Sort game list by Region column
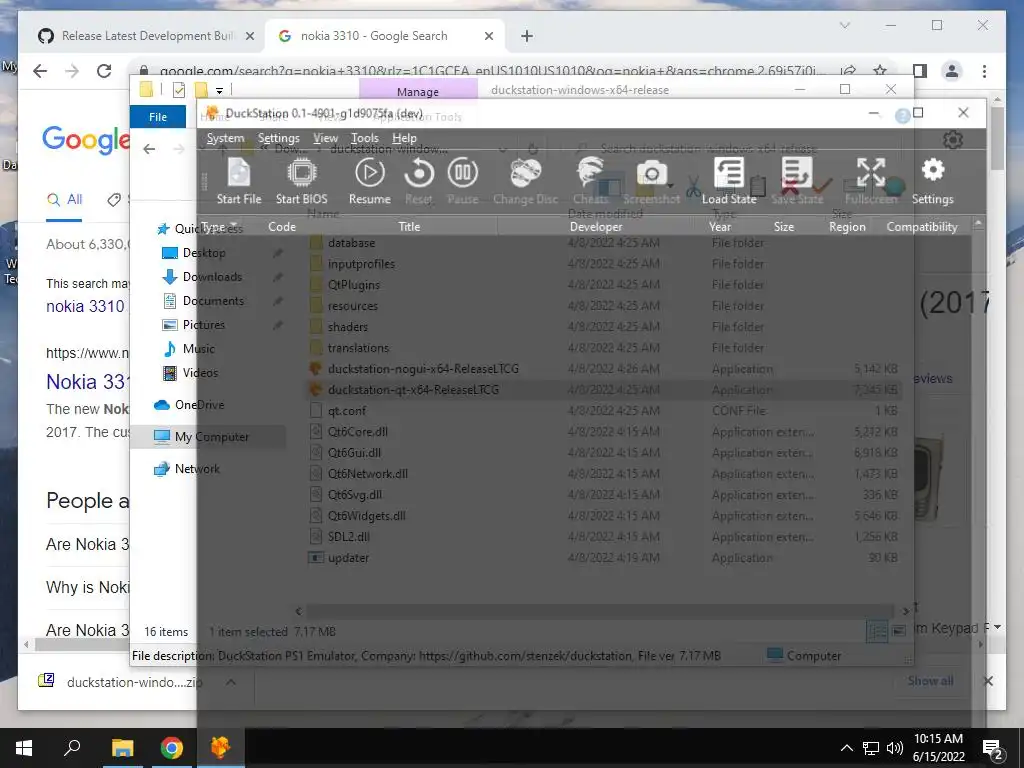This screenshot has width=1024, height=768. click(x=847, y=227)
